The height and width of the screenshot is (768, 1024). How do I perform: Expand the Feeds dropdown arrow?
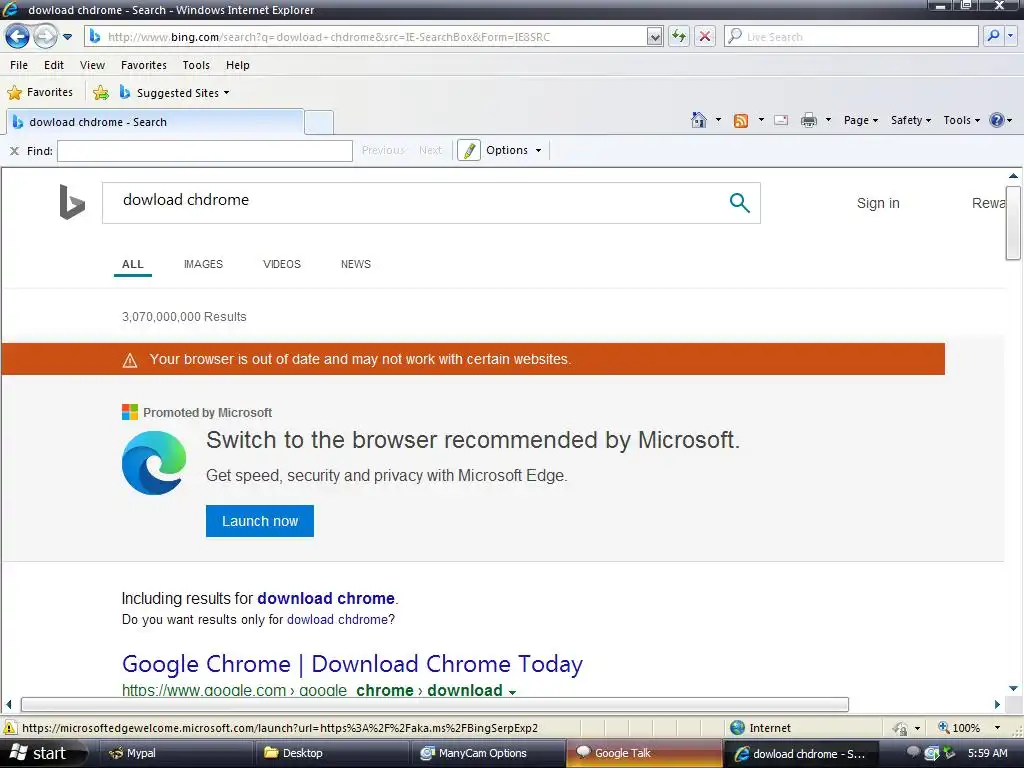[761, 120]
